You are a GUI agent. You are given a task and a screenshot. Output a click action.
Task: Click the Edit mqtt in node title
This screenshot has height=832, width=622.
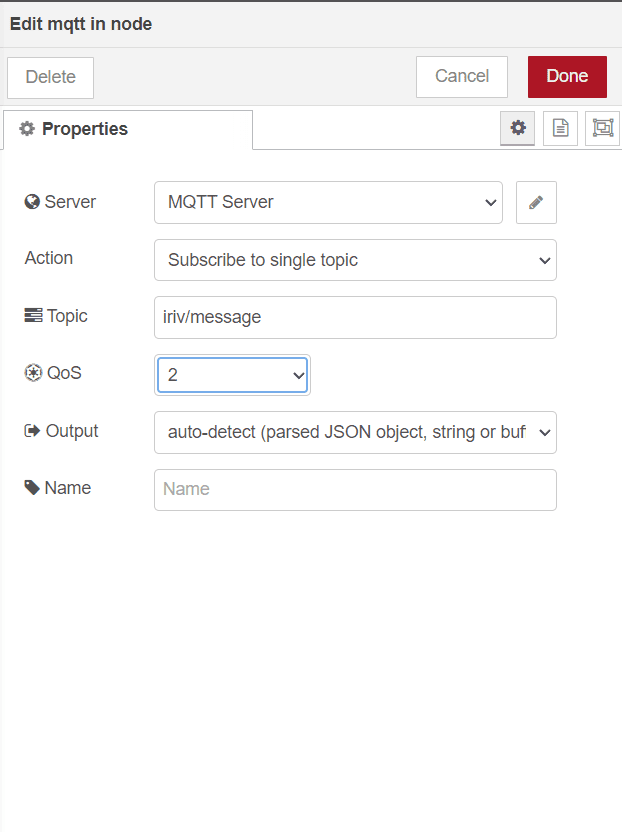(81, 24)
